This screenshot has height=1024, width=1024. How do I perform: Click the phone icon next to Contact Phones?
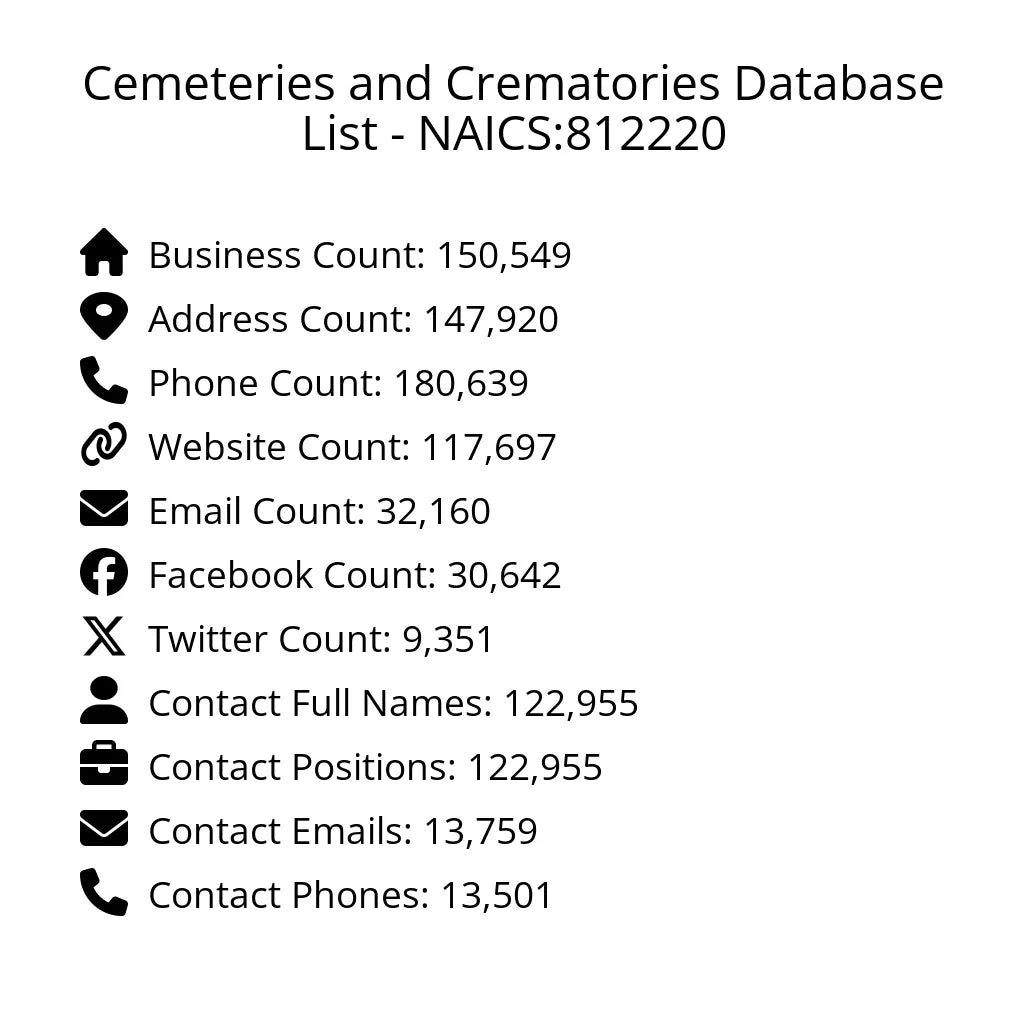[x=104, y=893]
